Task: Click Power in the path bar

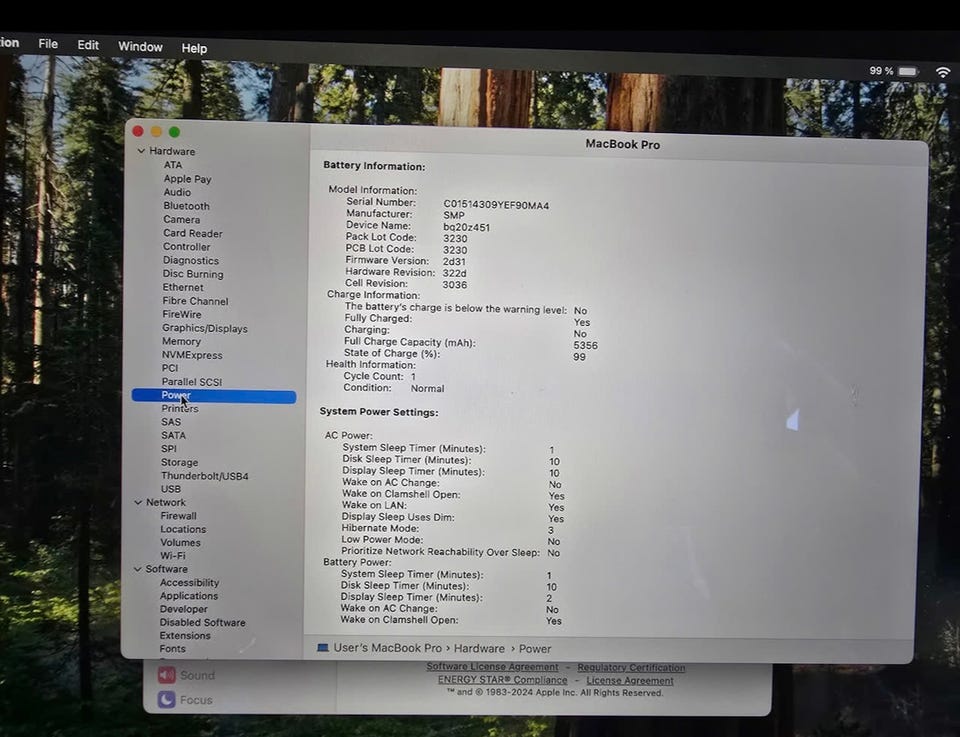Action: 535,649
